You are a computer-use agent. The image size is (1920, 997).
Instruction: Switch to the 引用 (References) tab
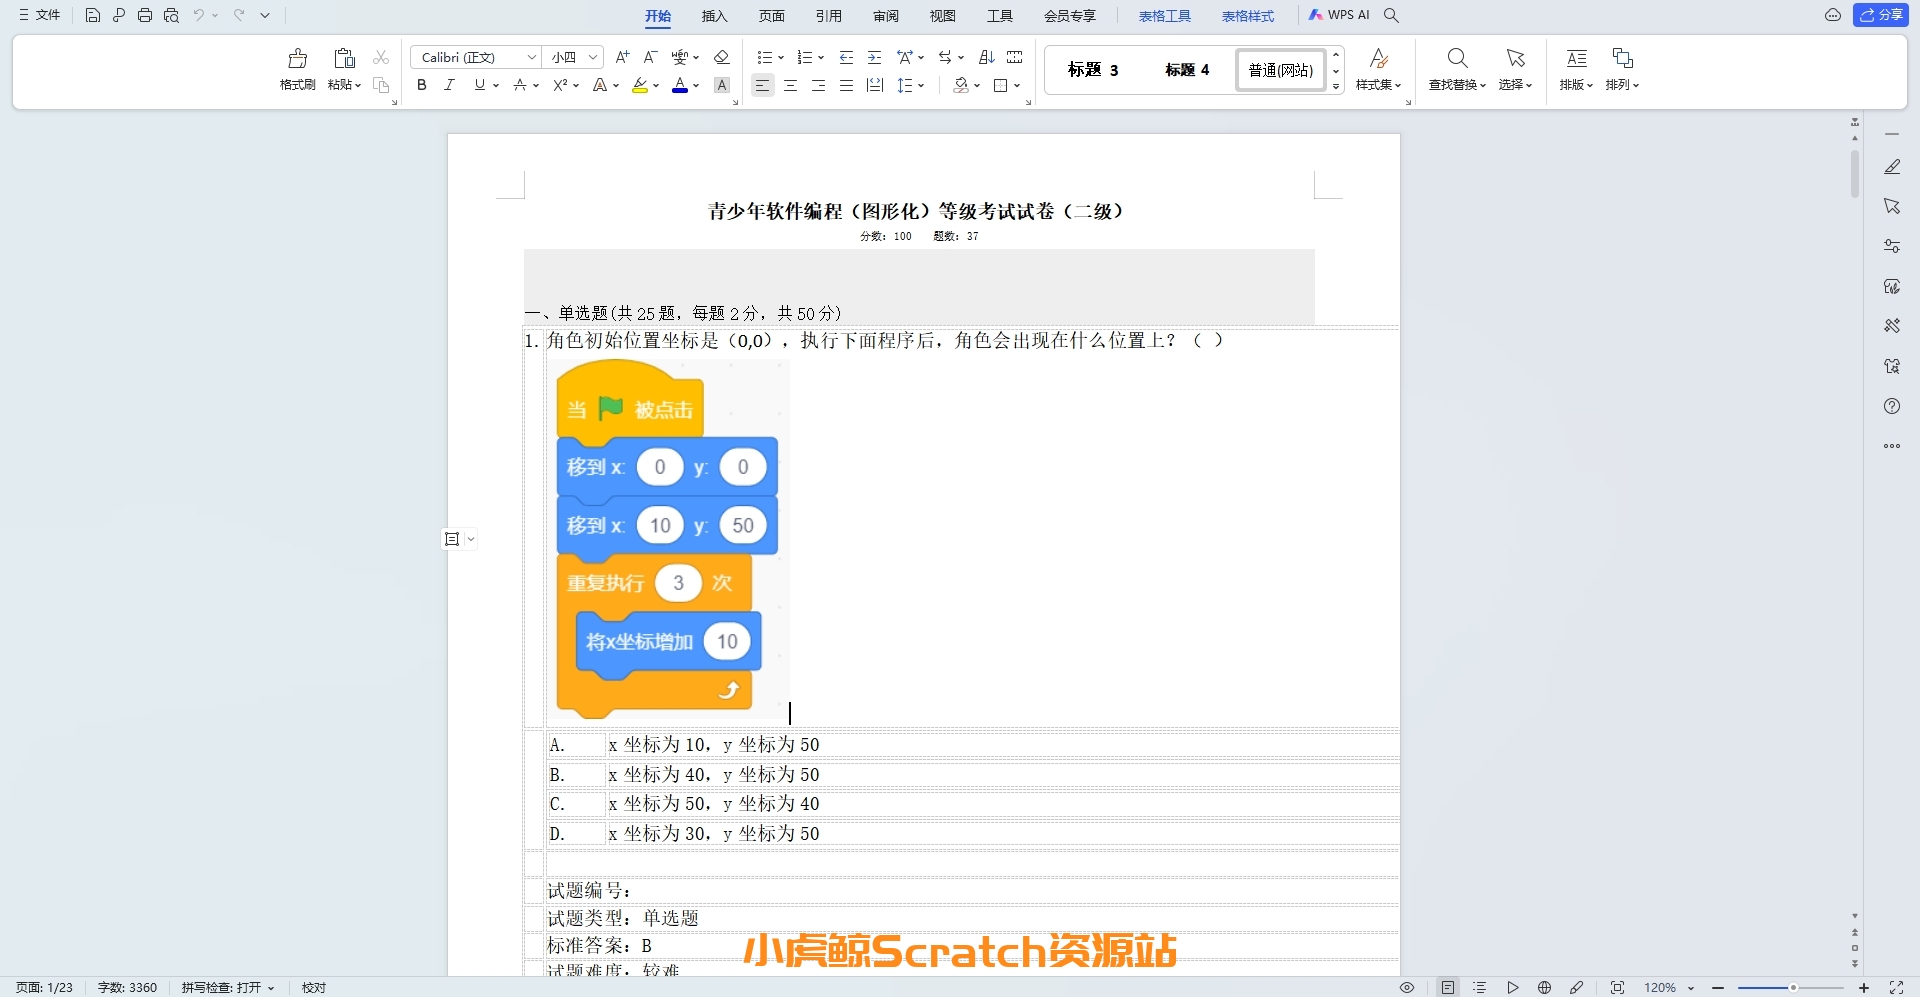828,16
